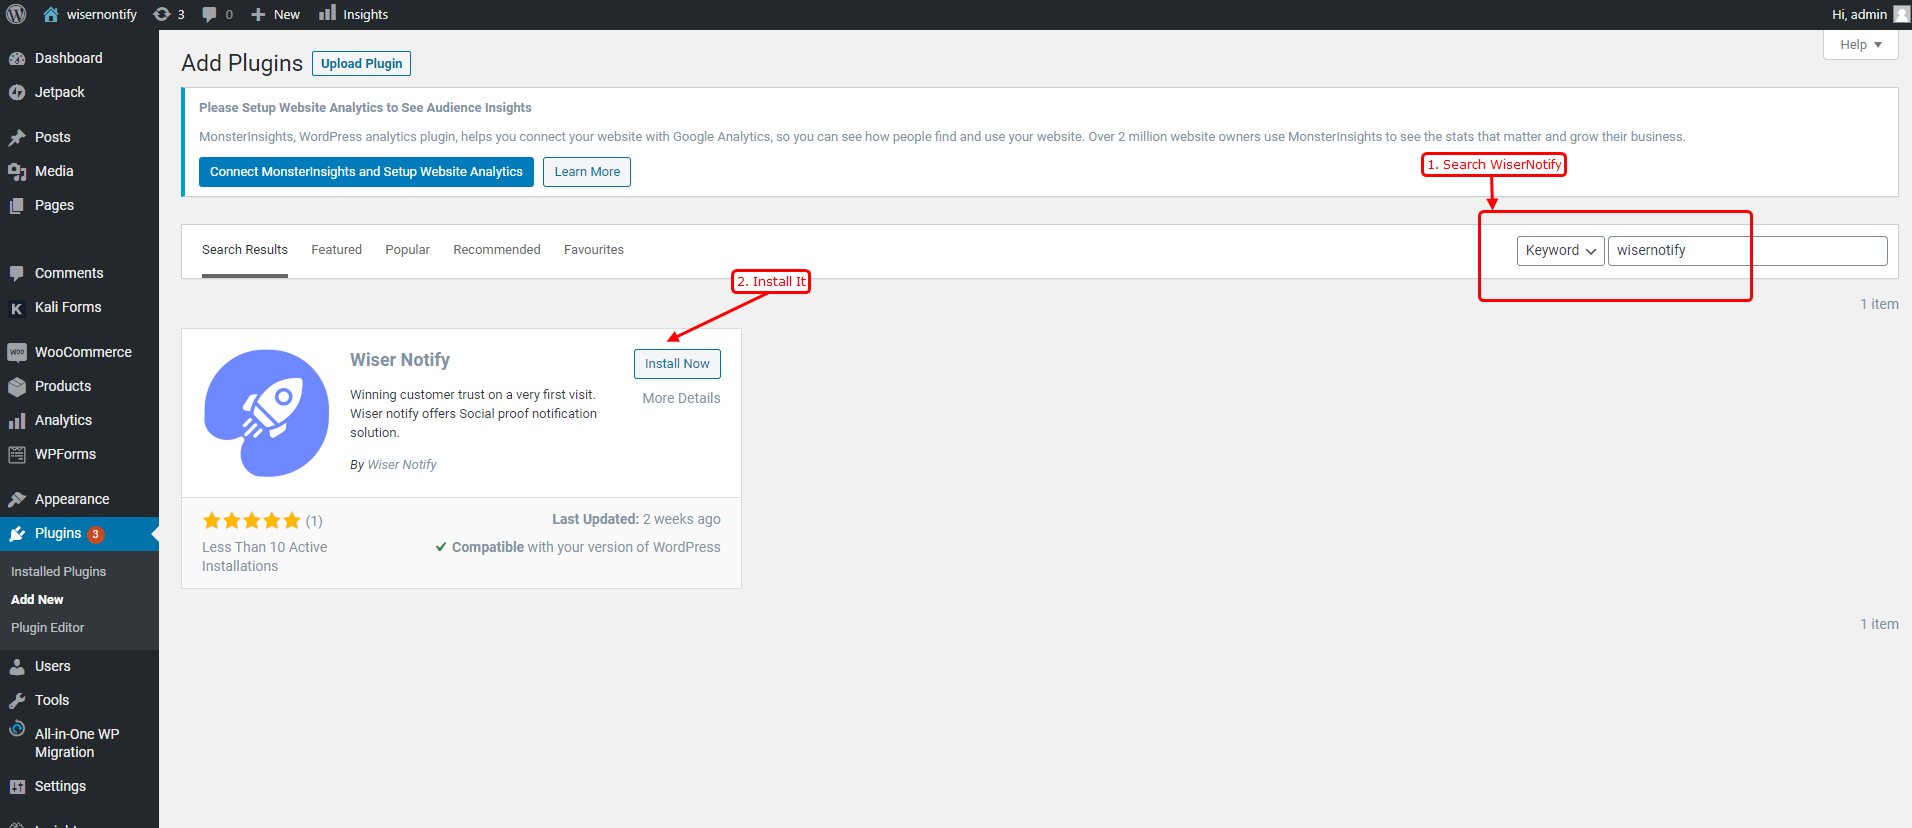Click the plus icon beside New
Screen dimensions: 1912x828
(x=258, y=14)
